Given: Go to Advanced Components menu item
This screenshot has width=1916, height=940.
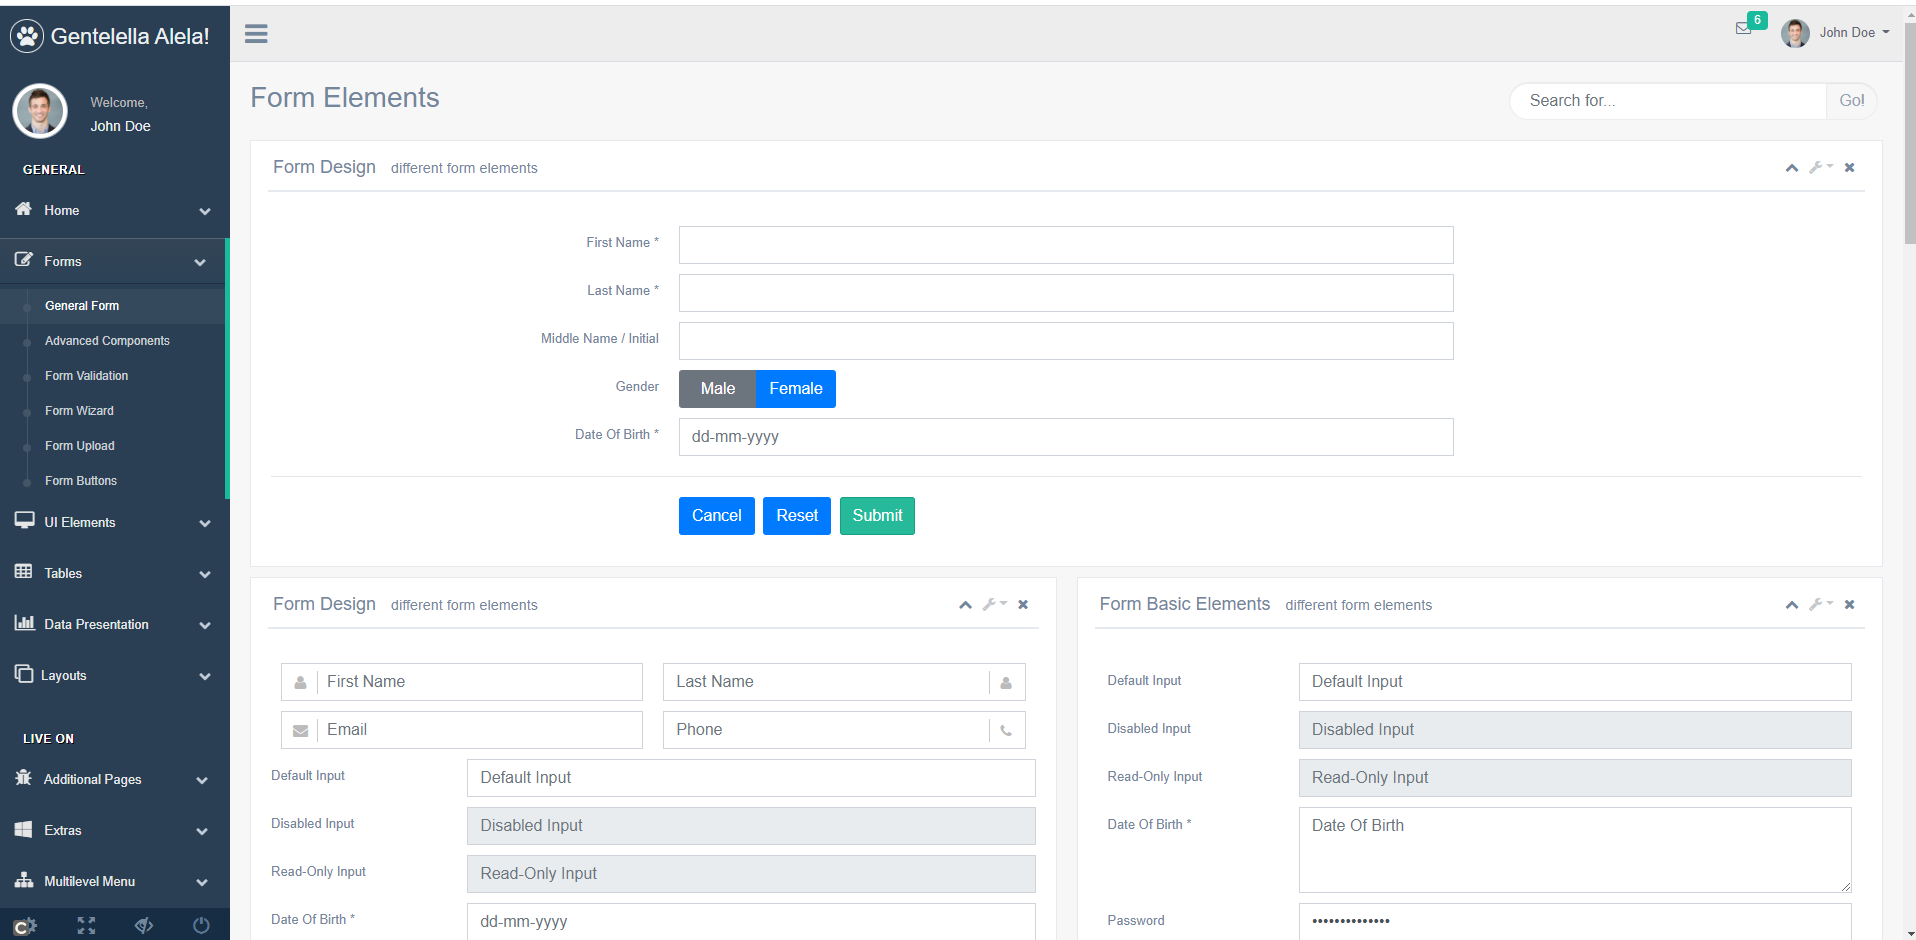Looking at the screenshot, I should point(107,341).
